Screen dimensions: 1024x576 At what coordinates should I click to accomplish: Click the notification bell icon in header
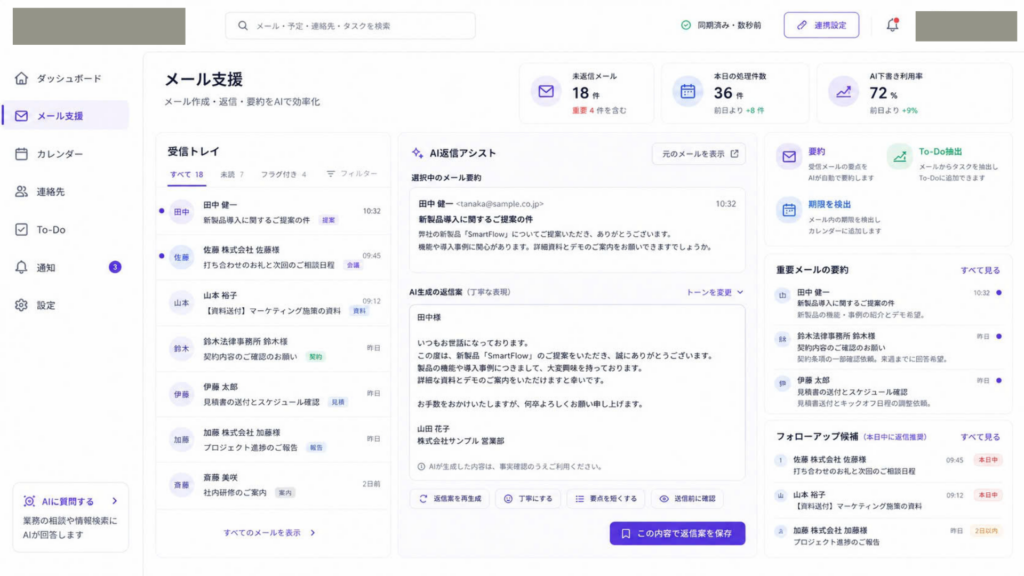[892, 25]
